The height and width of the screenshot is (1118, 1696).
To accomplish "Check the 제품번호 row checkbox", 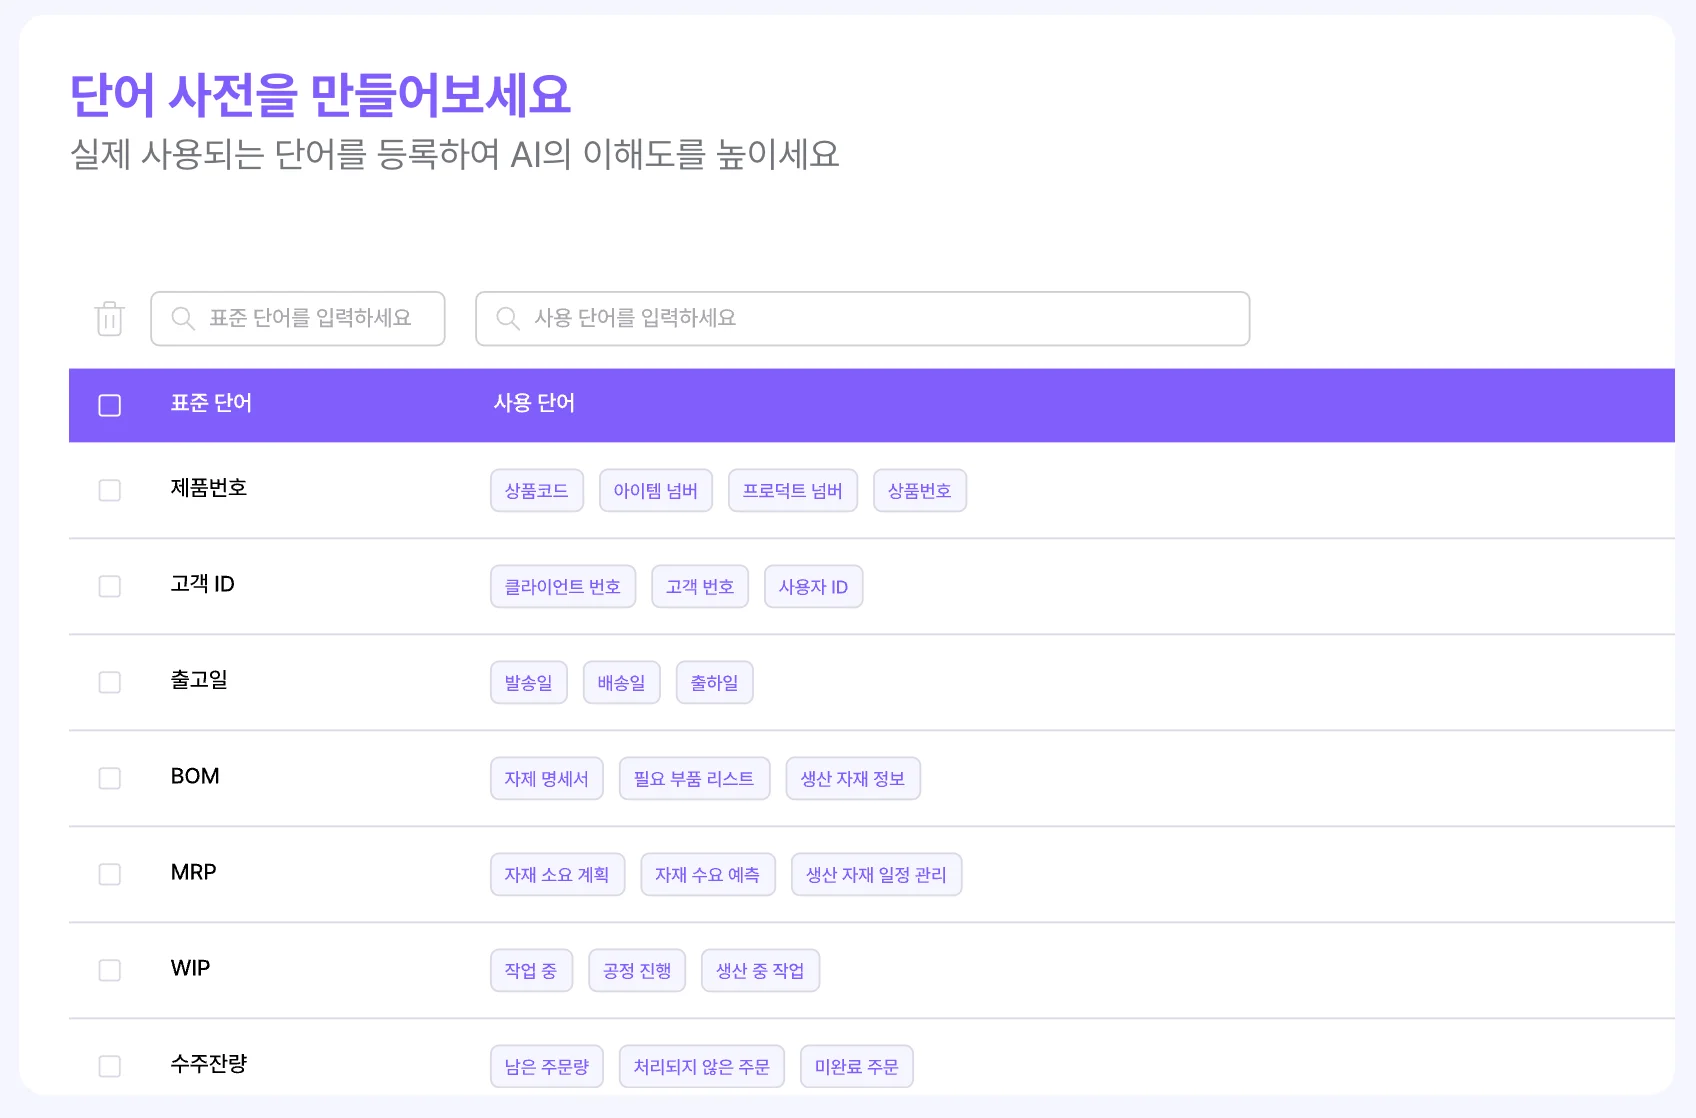I will pyautogui.click(x=110, y=490).
